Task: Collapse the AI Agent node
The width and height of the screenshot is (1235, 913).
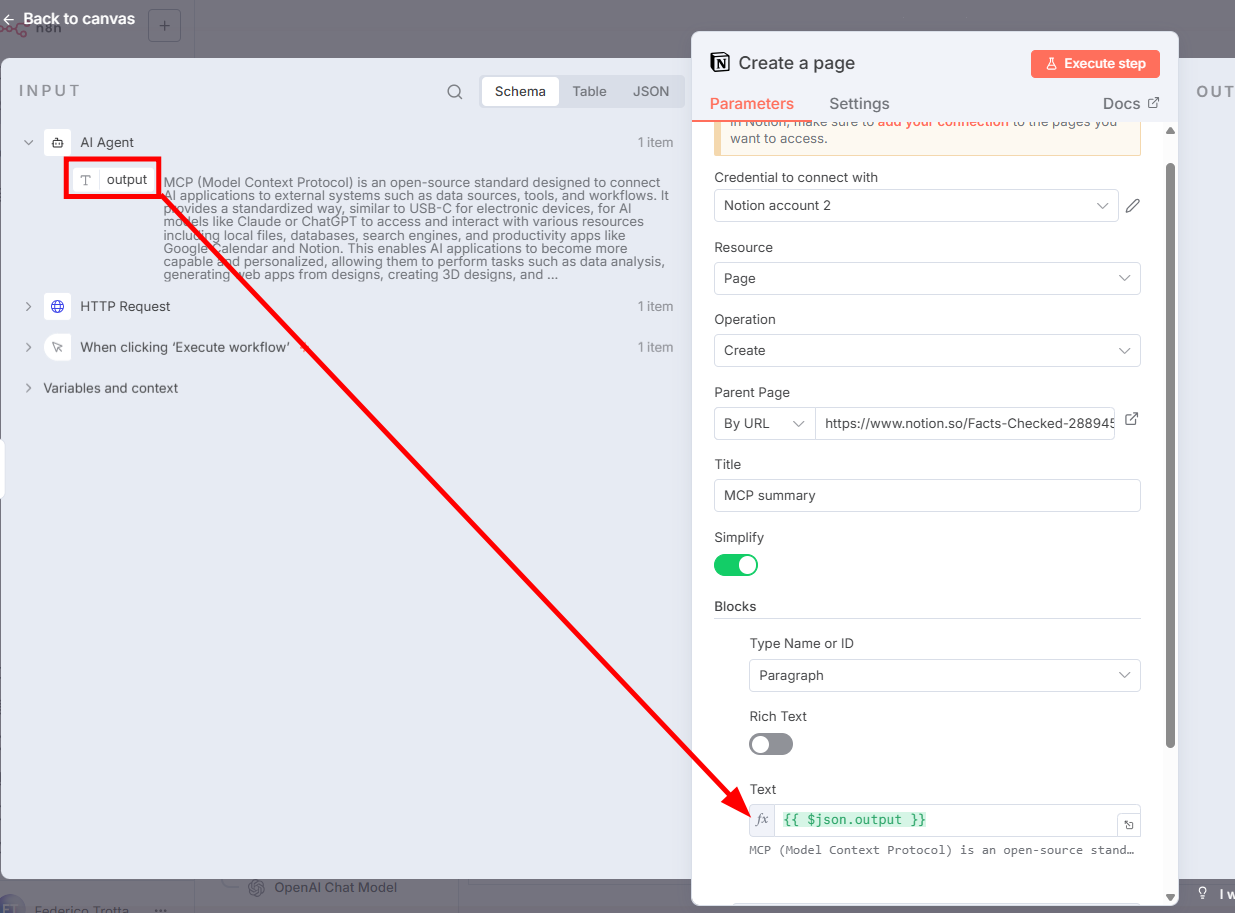Action: click(28, 142)
